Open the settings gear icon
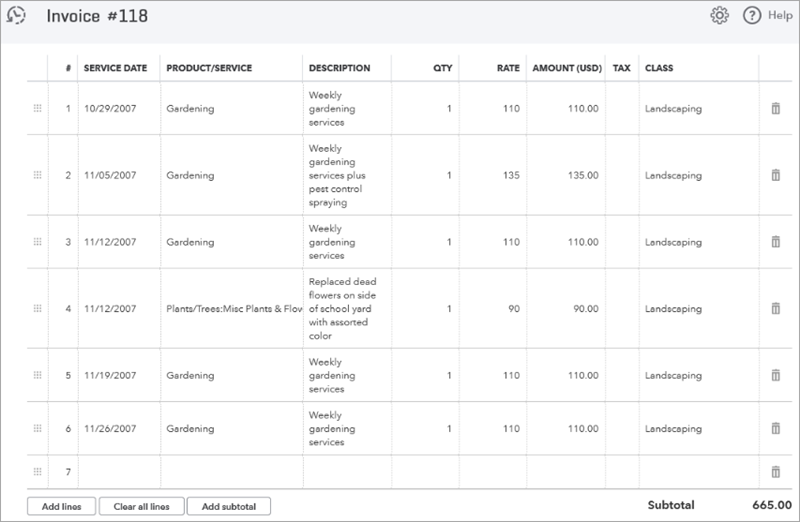 [x=719, y=15]
